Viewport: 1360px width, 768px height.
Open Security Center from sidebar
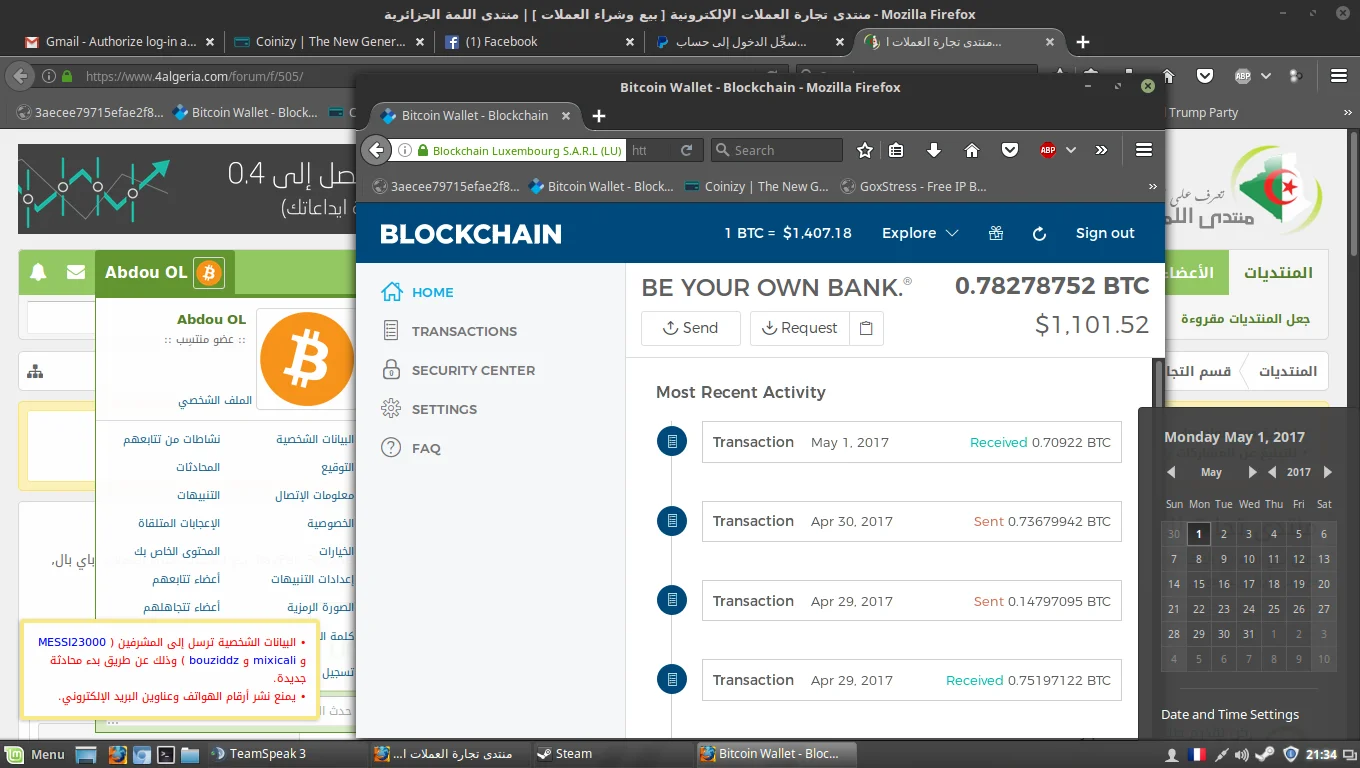[472, 370]
